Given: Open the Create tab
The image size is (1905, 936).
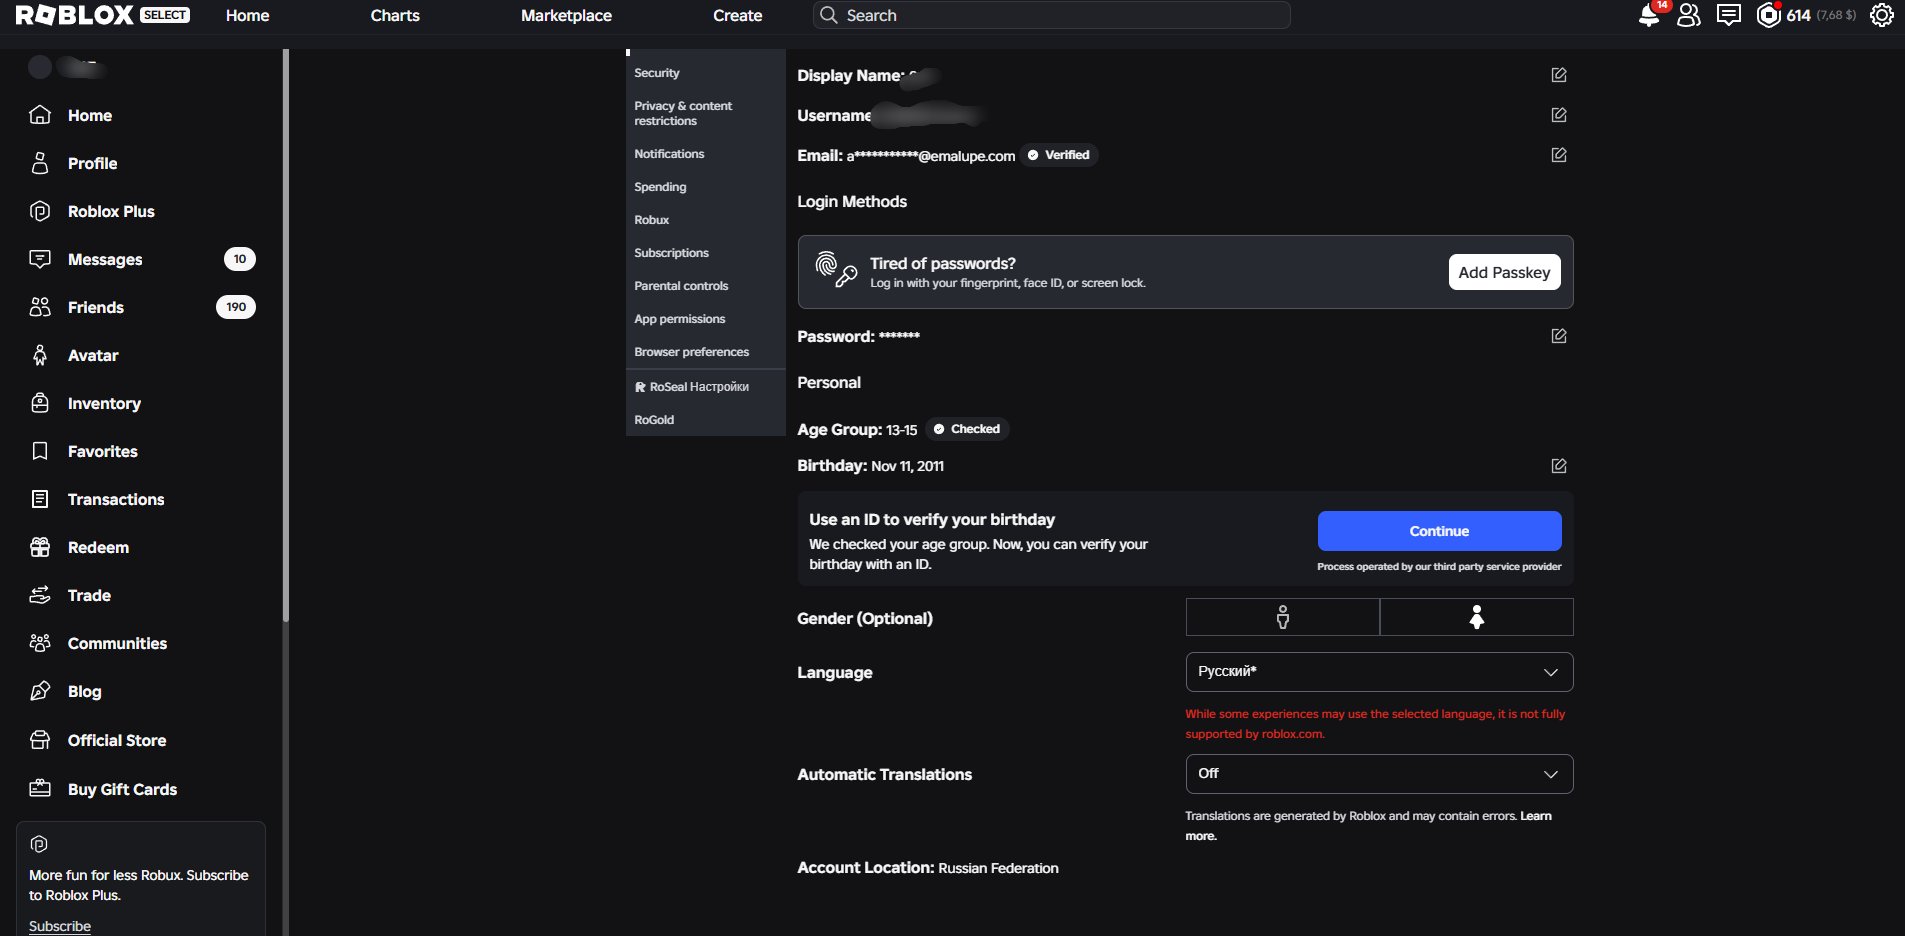Looking at the screenshot, I should pos(738,15).
